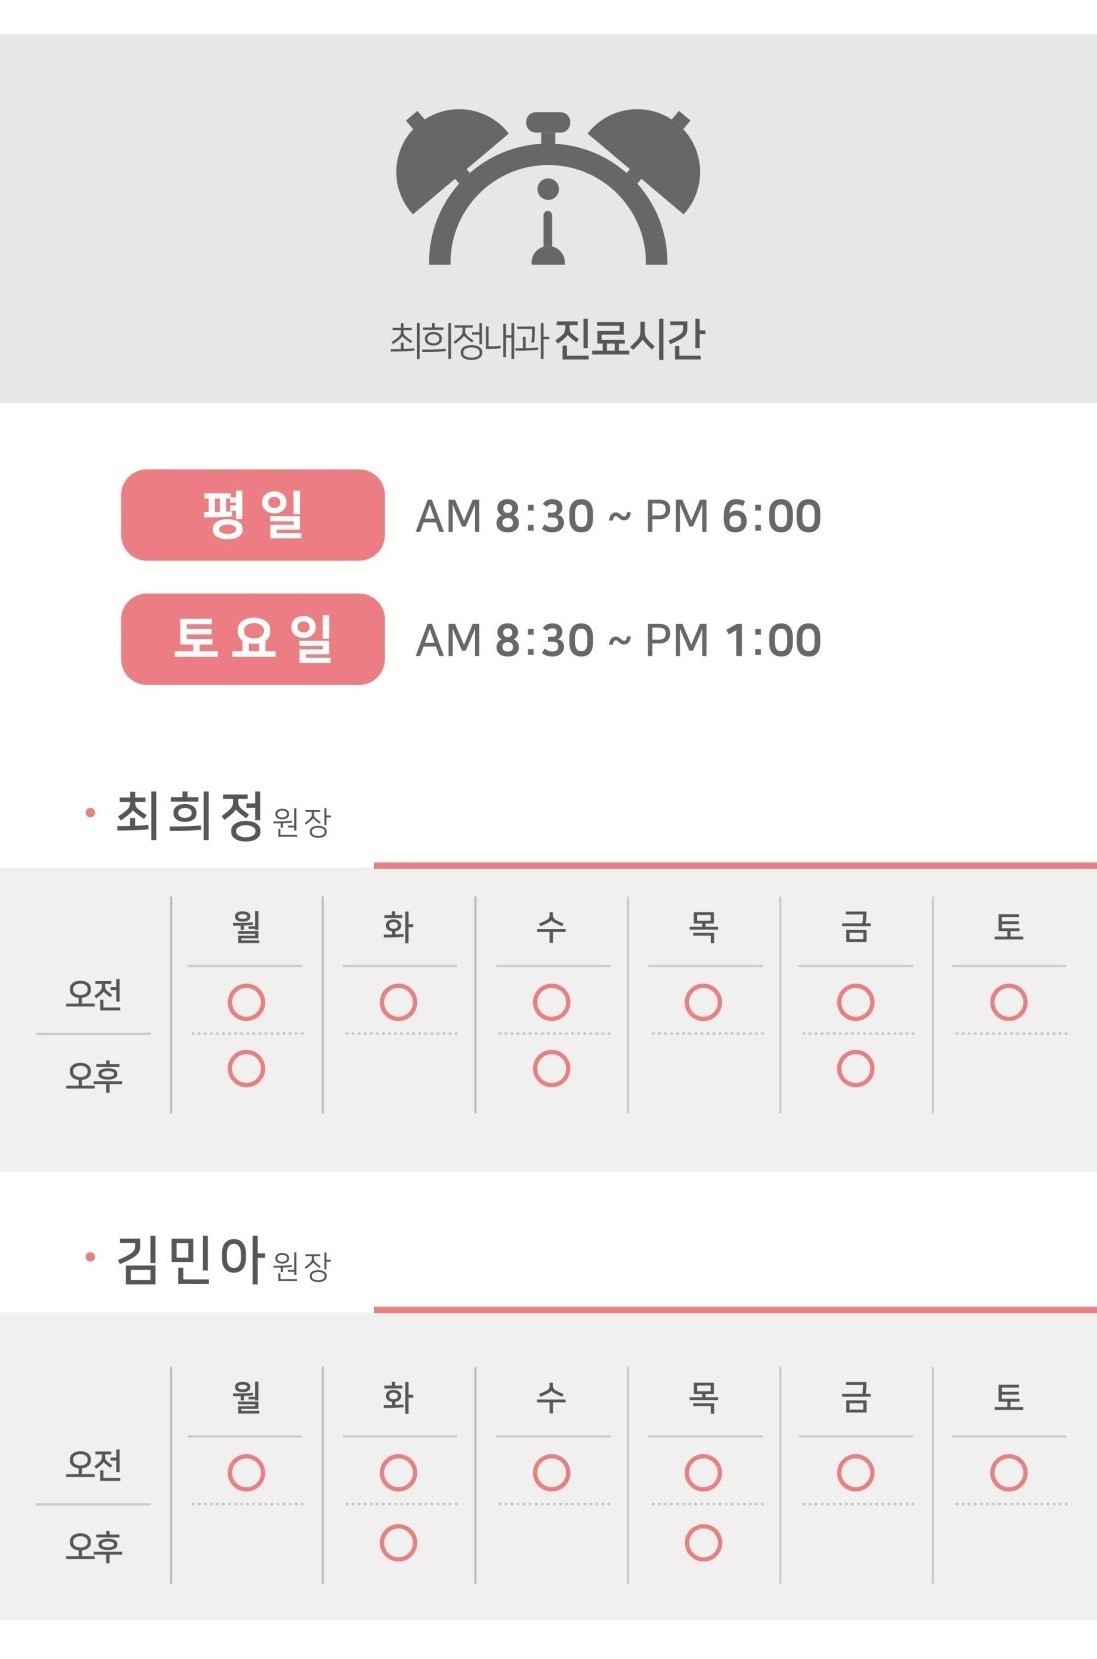
Task: Click the 평일 weekday badge
Action: click(x=253, y=515)
